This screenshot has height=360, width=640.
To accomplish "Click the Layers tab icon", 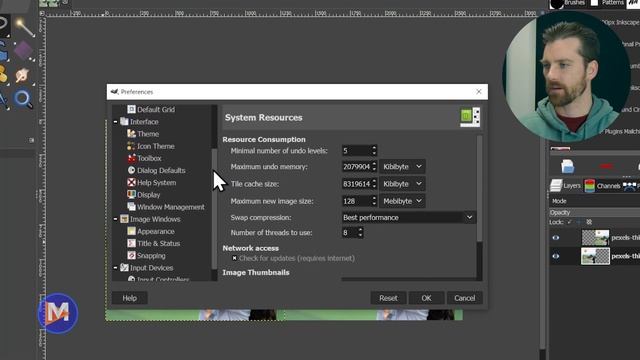I will click(556, 185).
